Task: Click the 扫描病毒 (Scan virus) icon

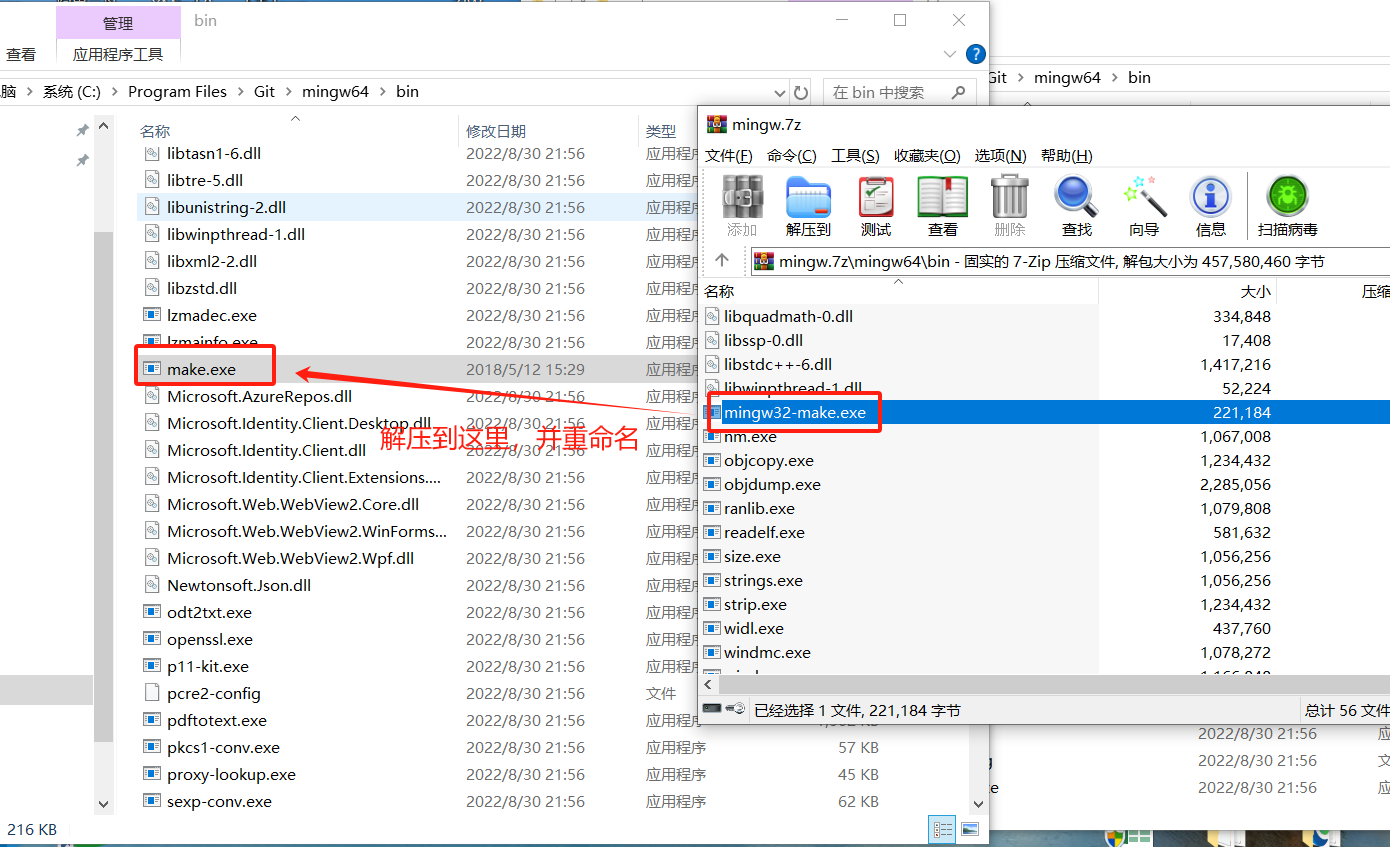Action: pos(1287,205)
